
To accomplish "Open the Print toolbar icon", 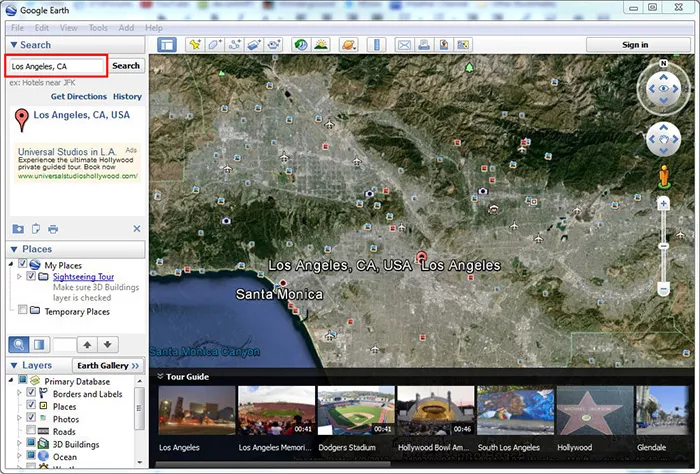I will (x=424, y=45).
